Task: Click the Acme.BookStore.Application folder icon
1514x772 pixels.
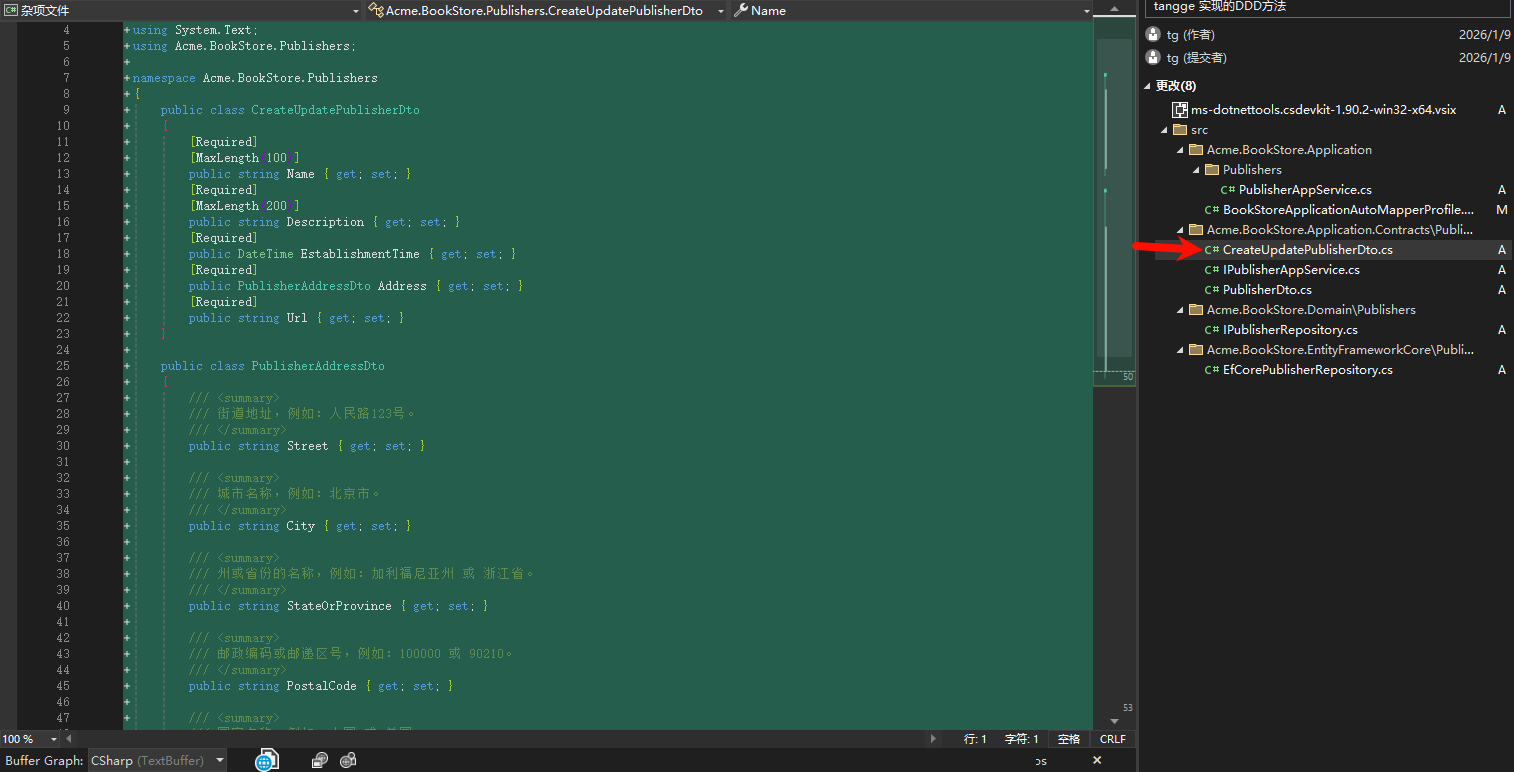Action: (1196, 150)
